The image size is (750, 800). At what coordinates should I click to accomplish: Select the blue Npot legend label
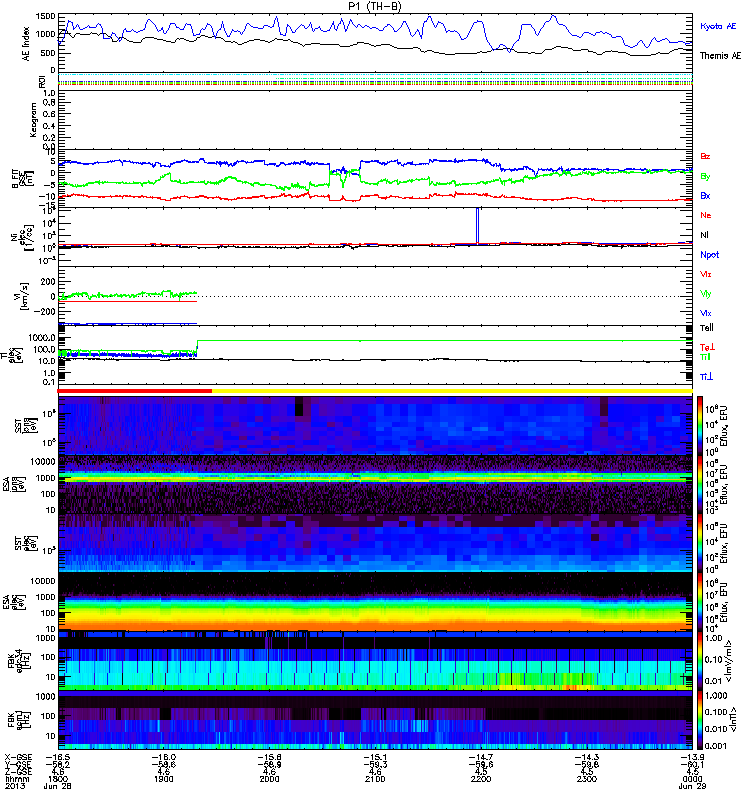coord(710,255)
